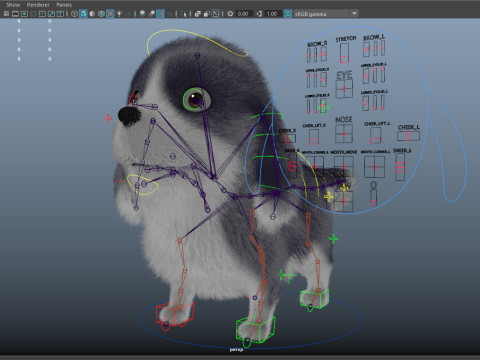Open the Show menu
Image resolution: width=480 pixels, height=360 pixels.
[13, 5]
